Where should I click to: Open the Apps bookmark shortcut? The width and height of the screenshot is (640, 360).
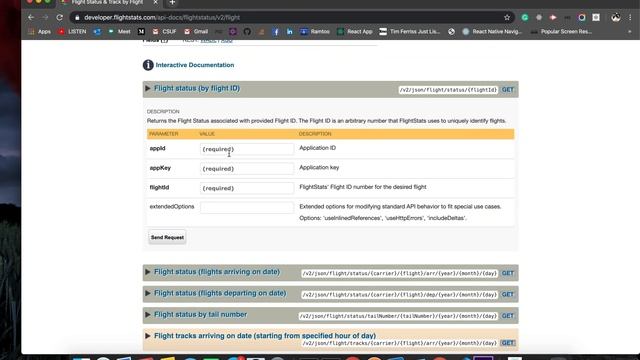click(39, 31)
